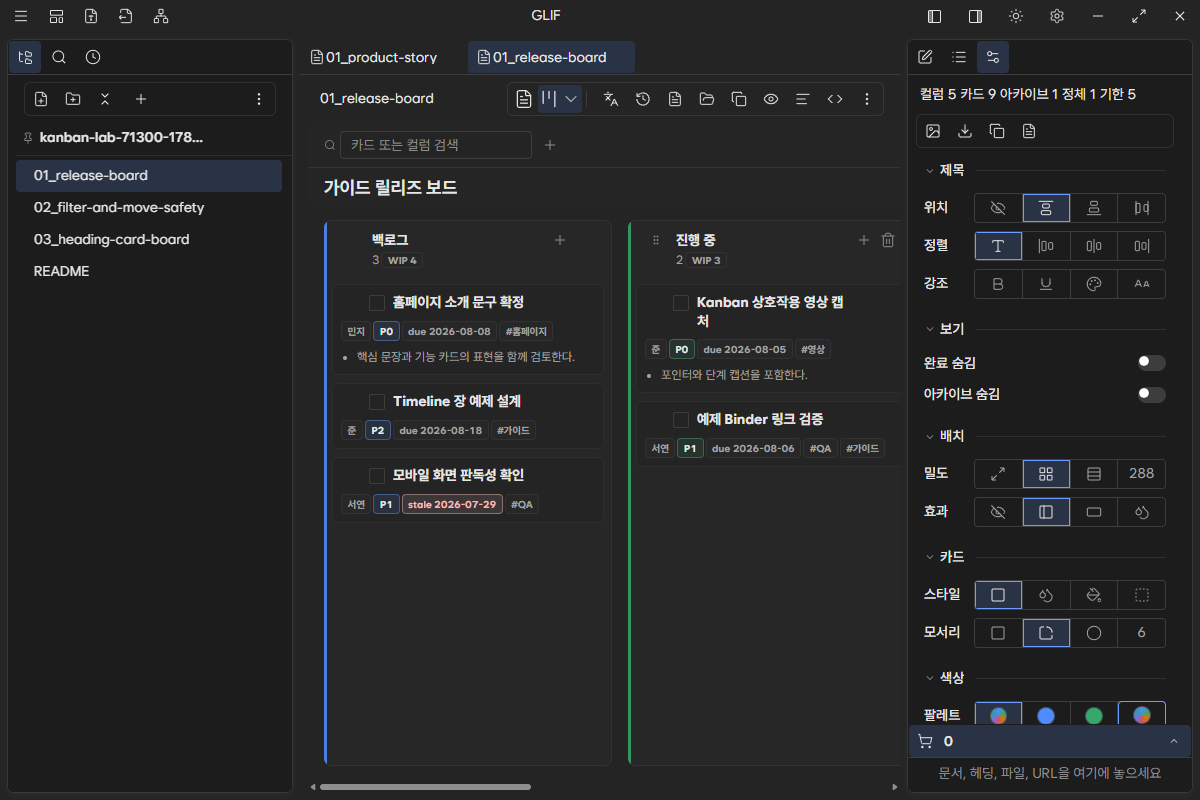
Task: Open the sidebar search tab
Action: [59, 57]
